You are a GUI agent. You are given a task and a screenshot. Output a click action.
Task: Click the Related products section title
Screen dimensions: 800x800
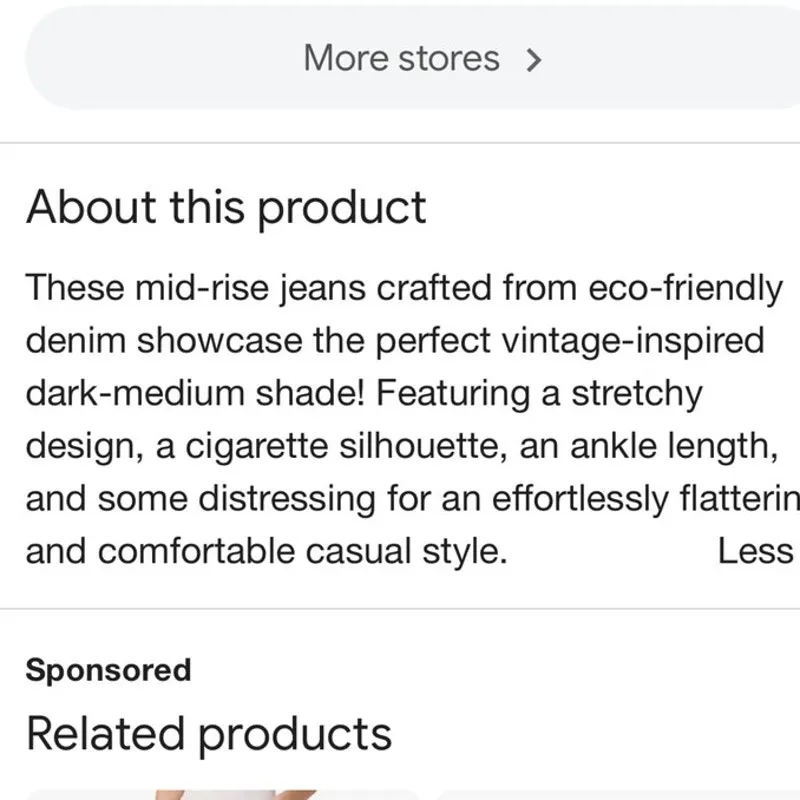click(208, 732)
